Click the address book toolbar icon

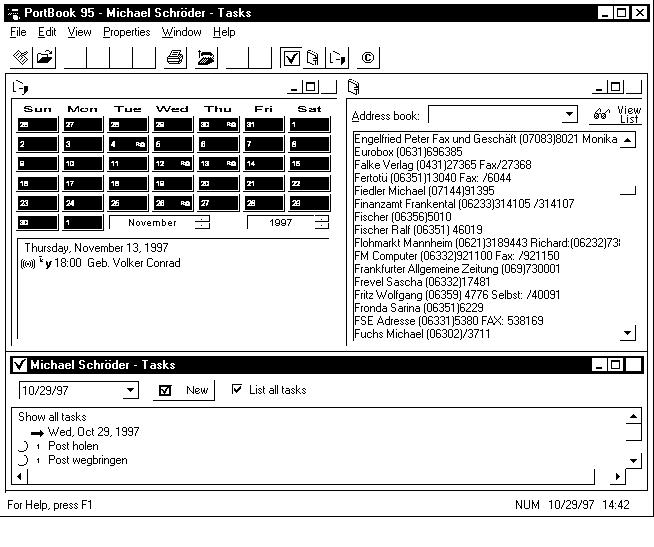tap(314, 58)
